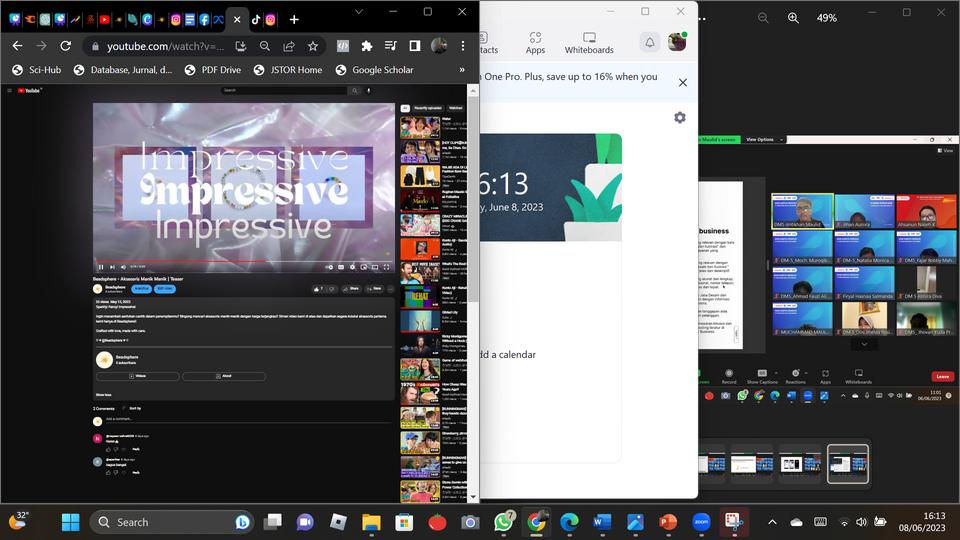Open Zoom Apps tab

(x=535, y=43)
